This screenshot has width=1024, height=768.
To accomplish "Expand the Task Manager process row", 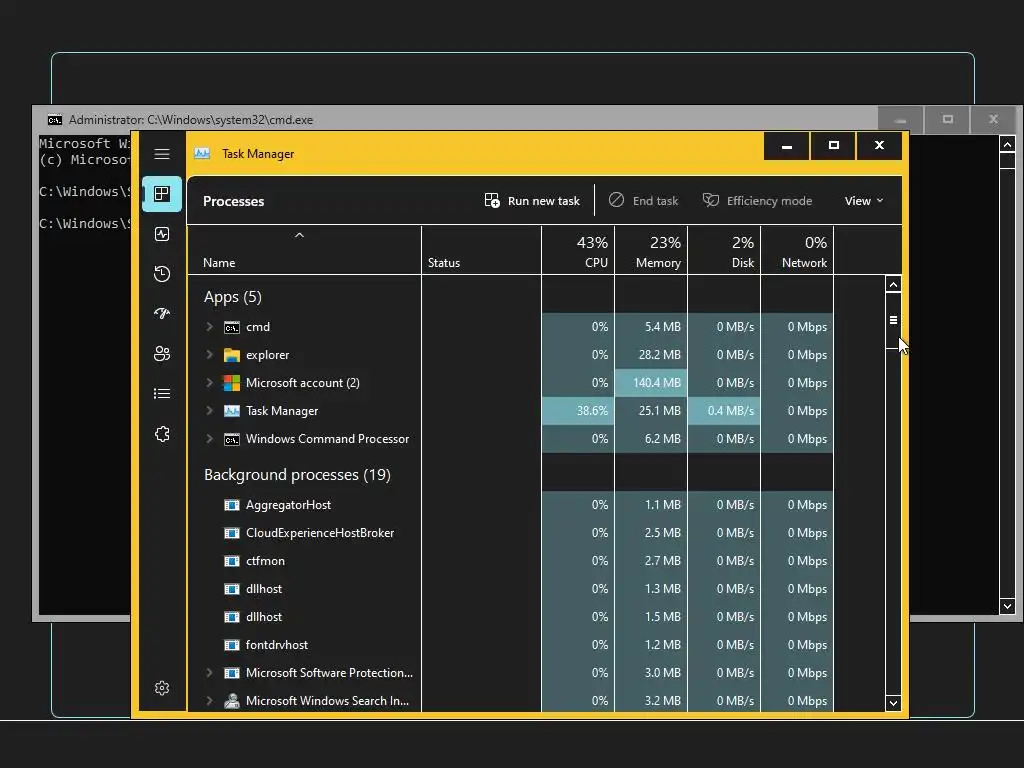I will pyautogui.click(x=210, y=411).
